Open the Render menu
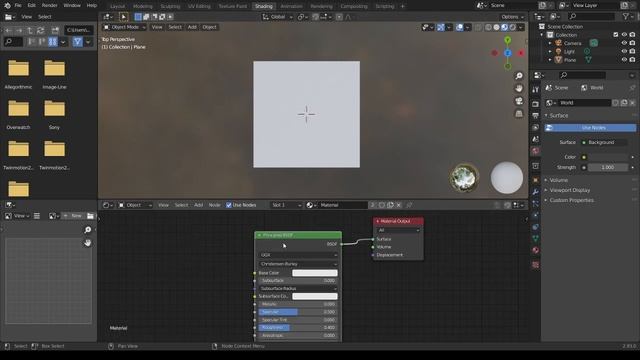Image resolution: width=640 pixels, height=360 pixels. [49, 5]
